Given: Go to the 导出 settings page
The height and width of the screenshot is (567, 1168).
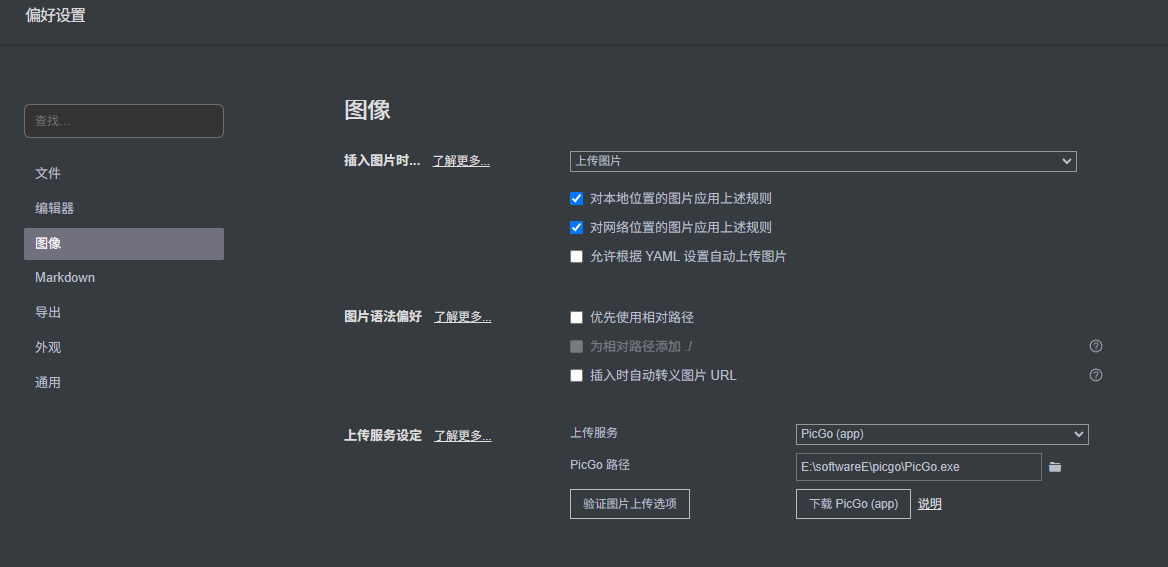Looking at the screenshot, I should tap(48, 312).
